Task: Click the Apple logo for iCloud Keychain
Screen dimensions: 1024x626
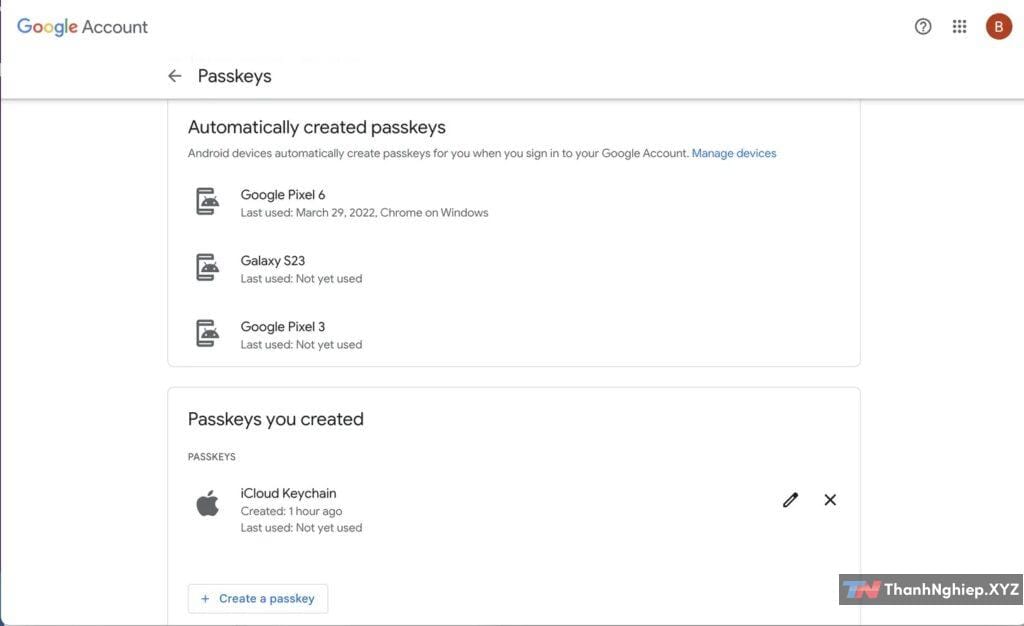Action: (x=208, y=503)
